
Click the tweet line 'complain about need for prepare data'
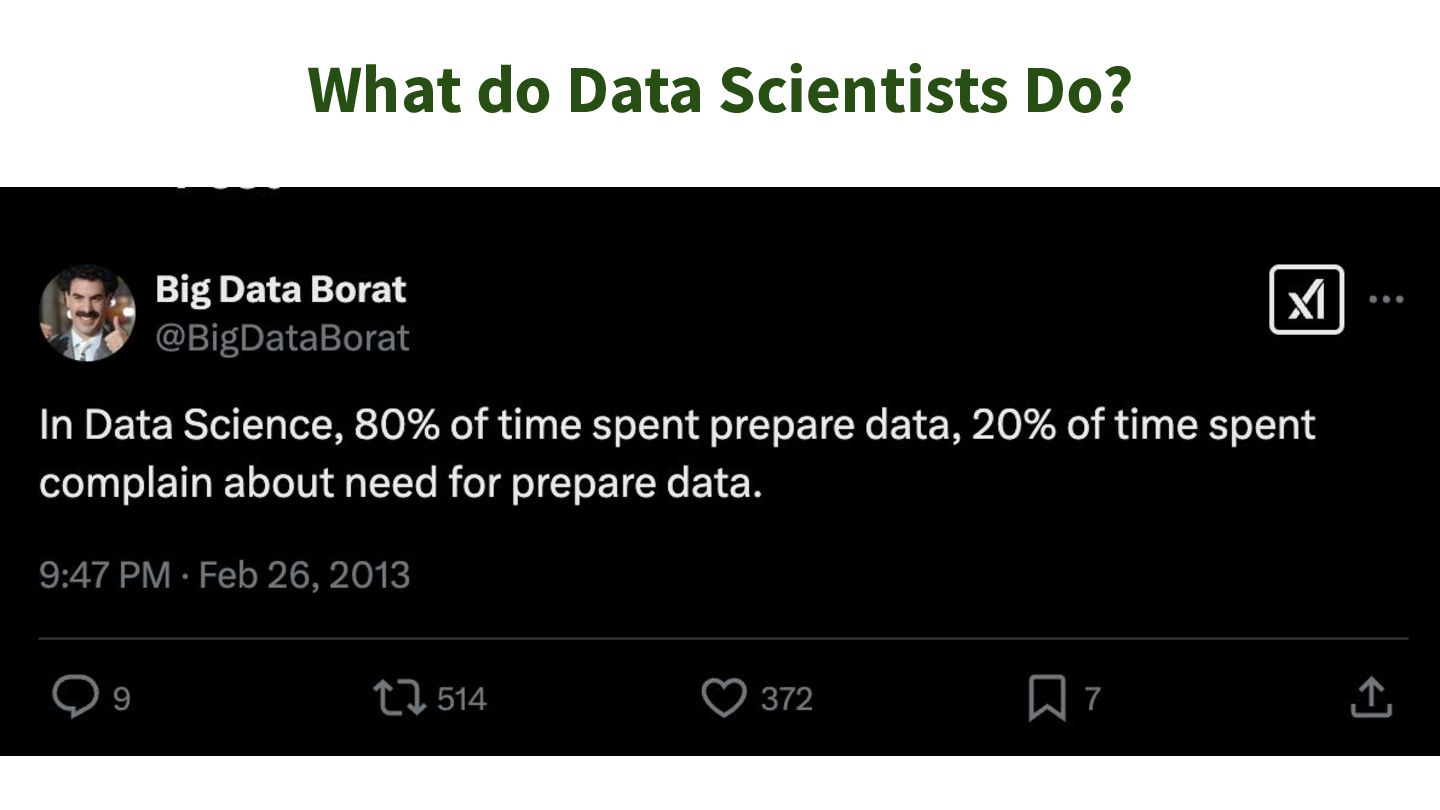click(400, 483)
